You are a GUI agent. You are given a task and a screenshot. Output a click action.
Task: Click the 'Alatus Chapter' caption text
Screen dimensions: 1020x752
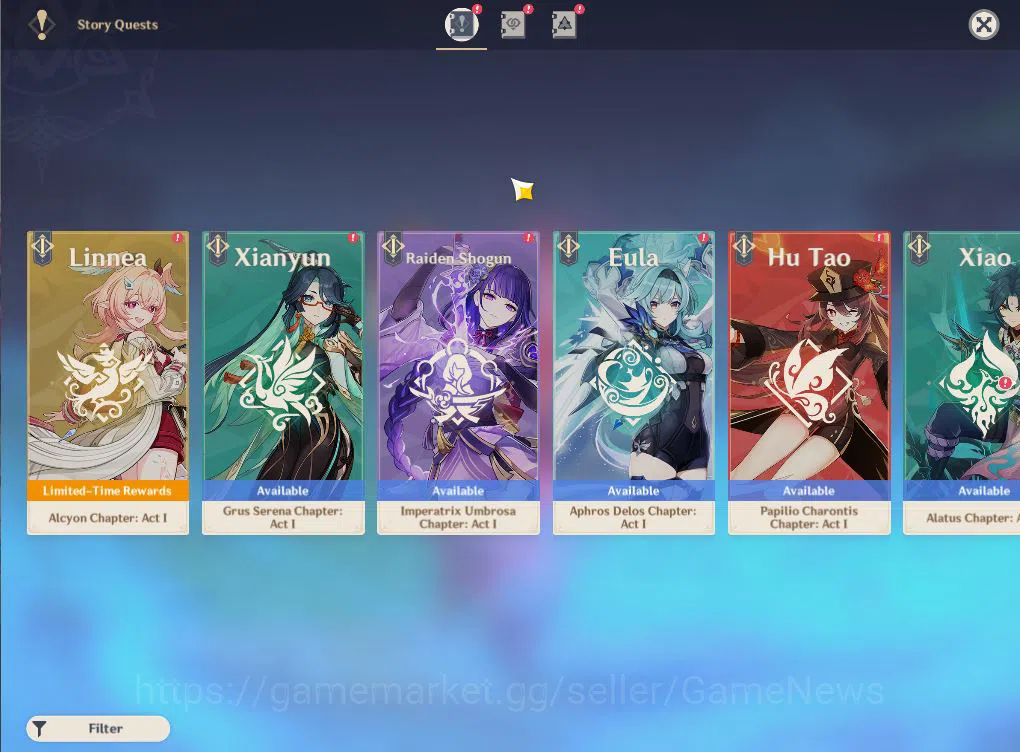[x=973, y=518]
